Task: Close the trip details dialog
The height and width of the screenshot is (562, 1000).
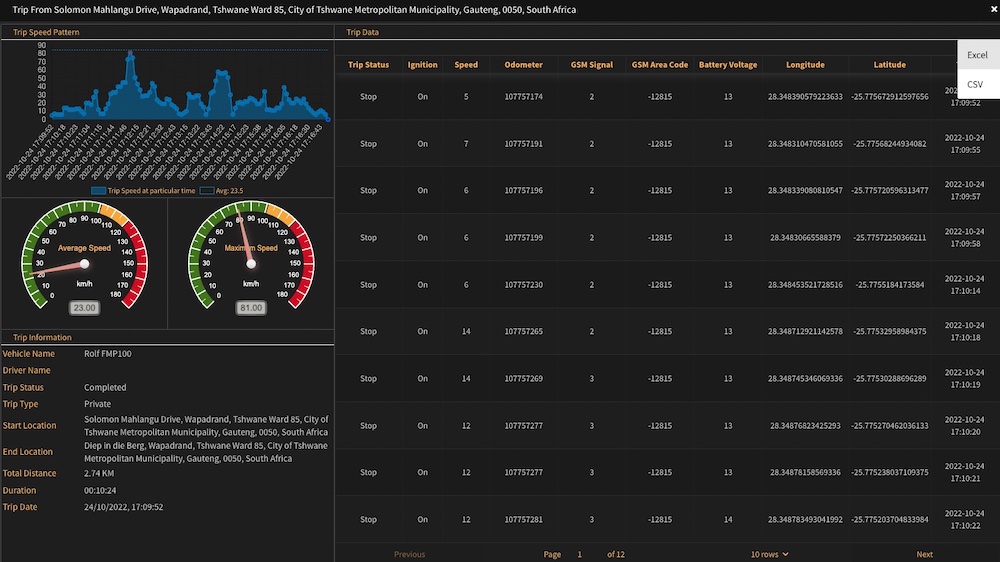Action: click(993, 9)
